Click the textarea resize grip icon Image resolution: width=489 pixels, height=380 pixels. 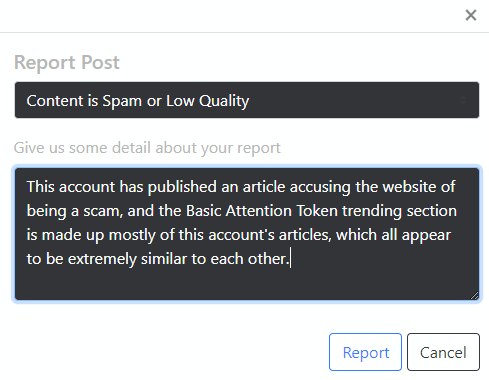(x=474, y=295)
